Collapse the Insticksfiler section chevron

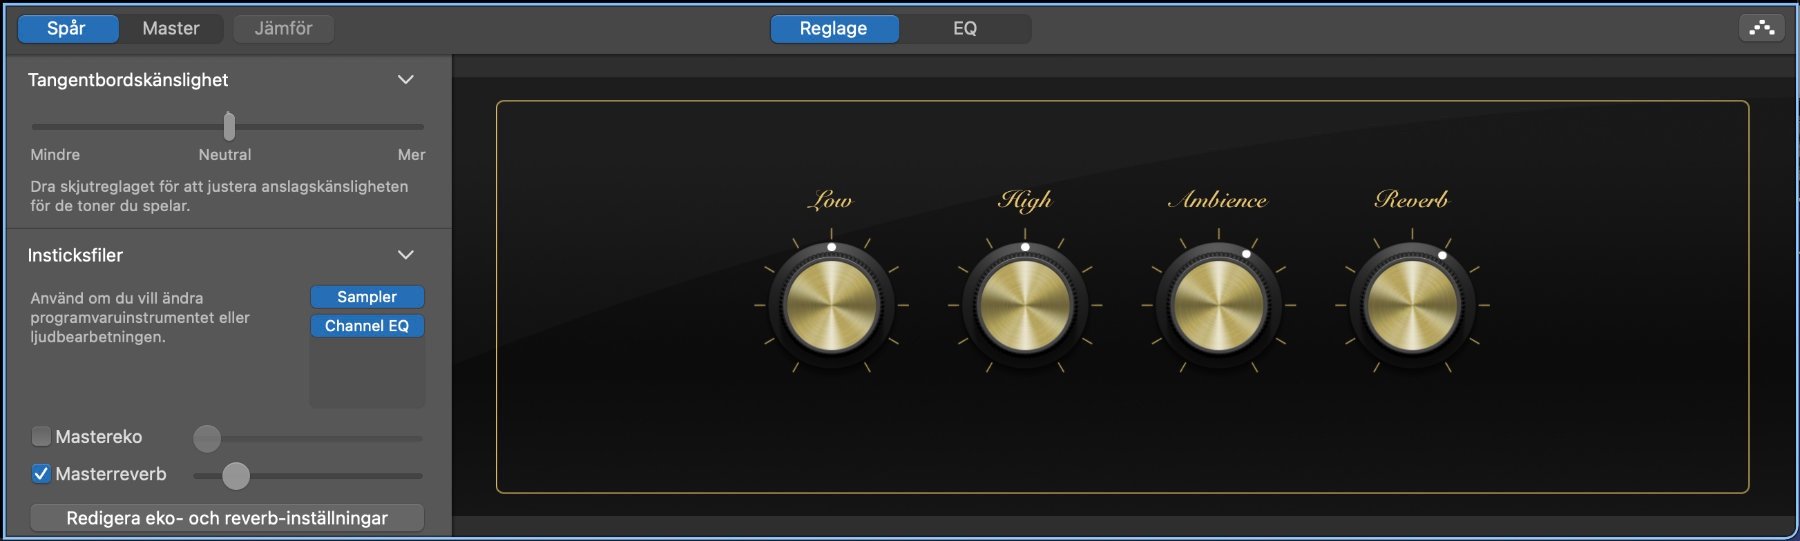(x=405, y=255)
